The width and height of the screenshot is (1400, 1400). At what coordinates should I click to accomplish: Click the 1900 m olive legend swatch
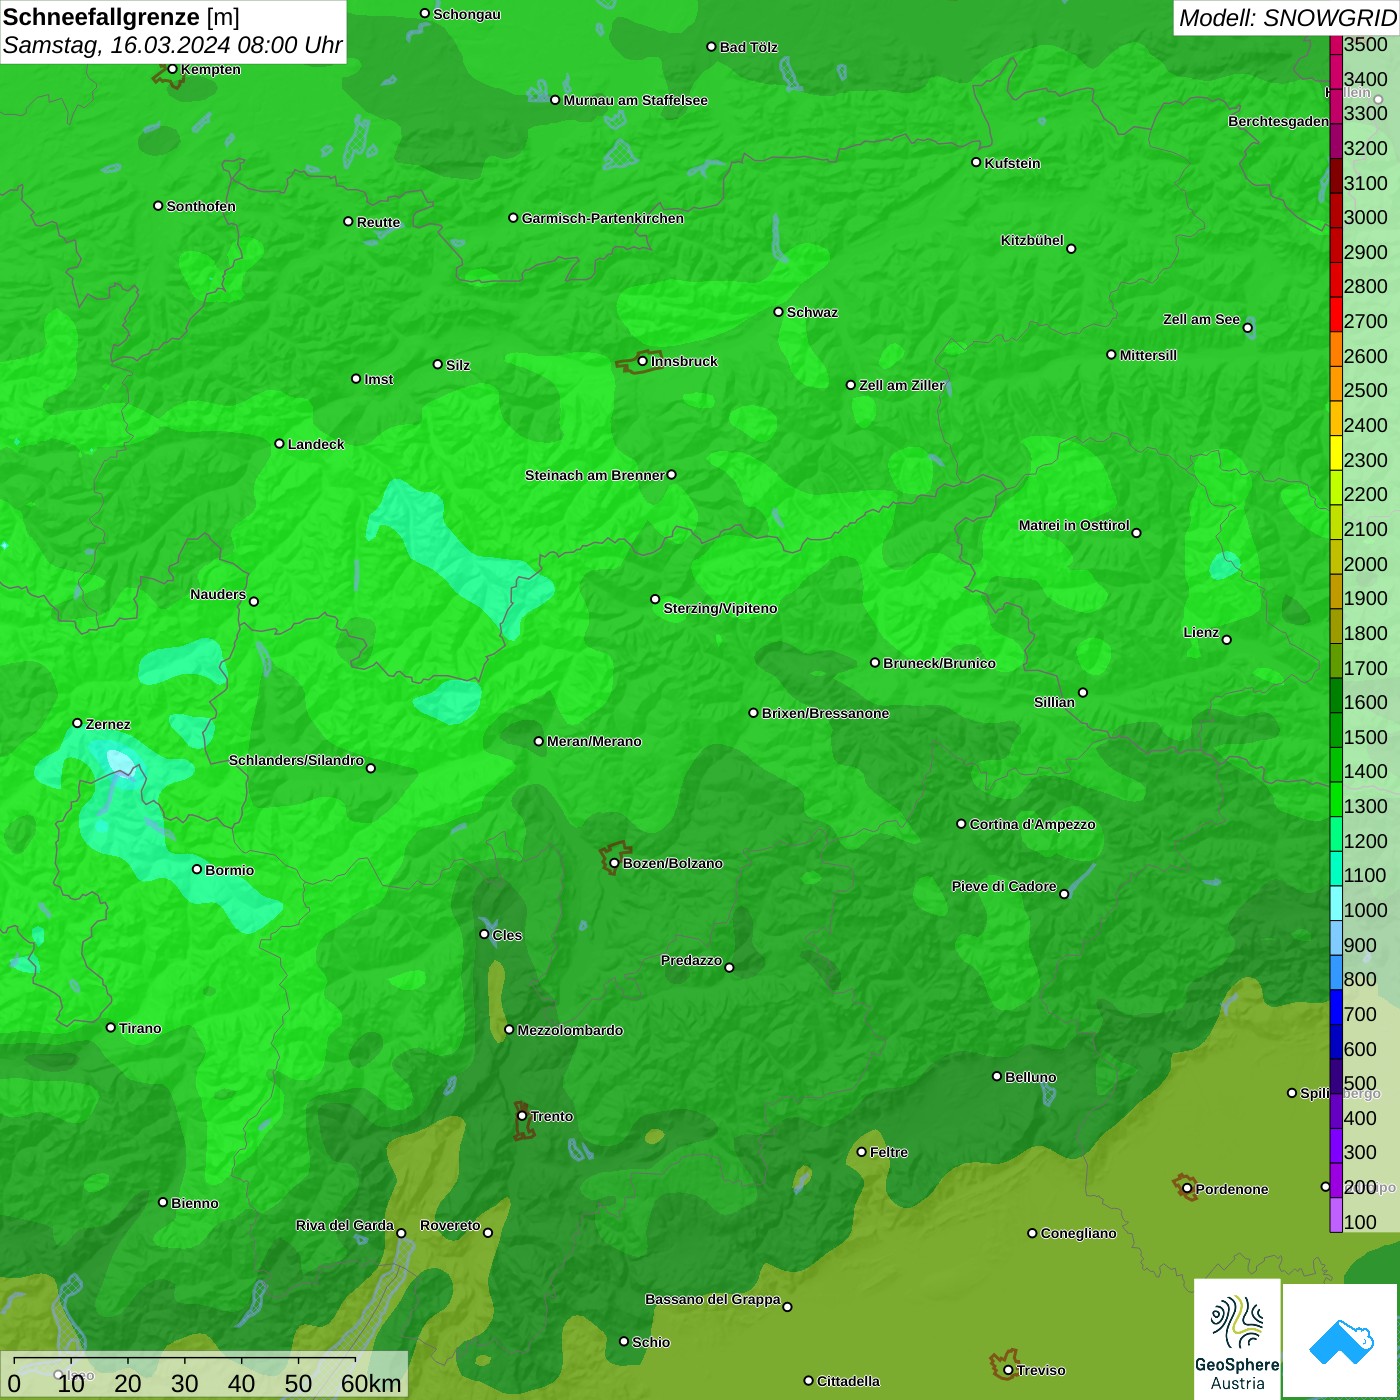pos(1336,592)
